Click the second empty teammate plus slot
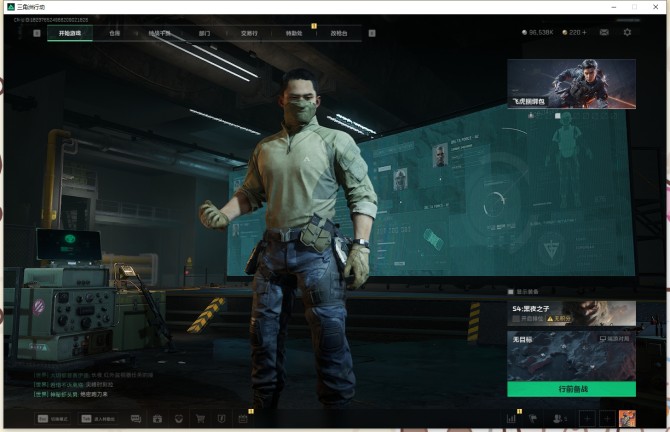 (607, 419)
